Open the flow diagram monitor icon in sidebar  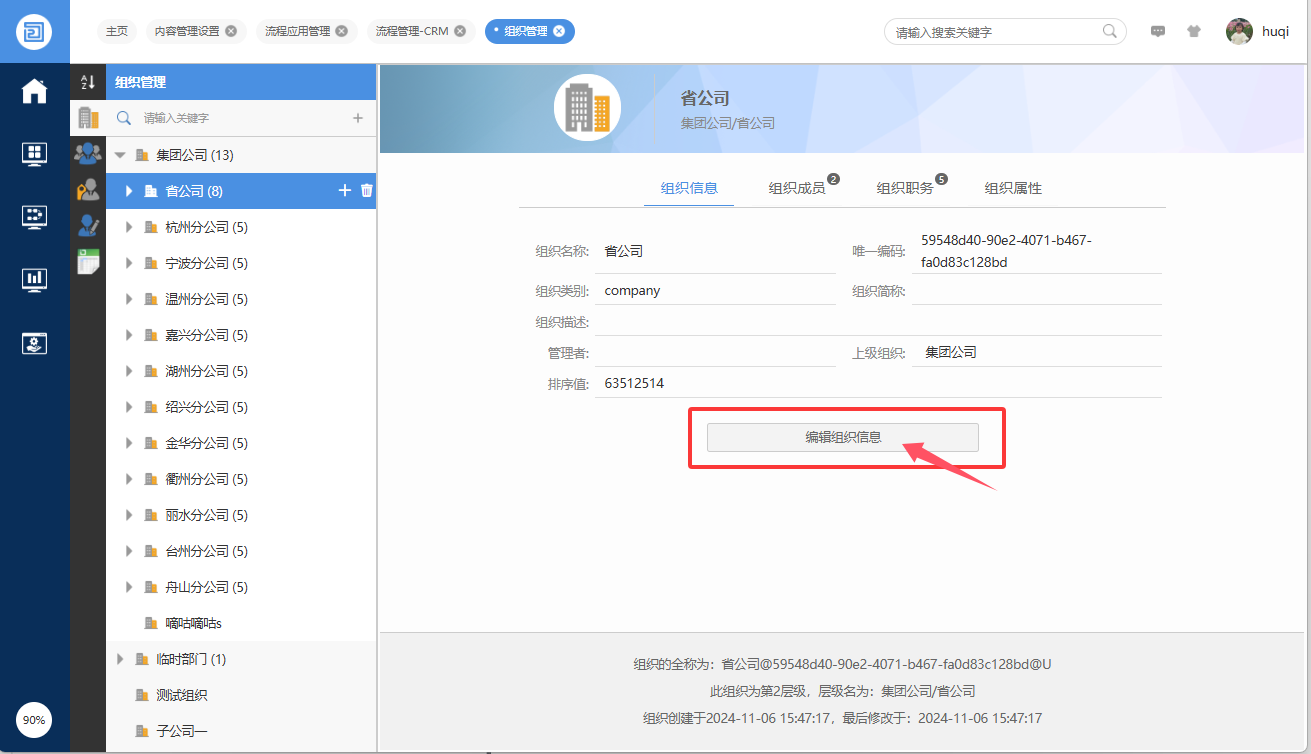pos(34,217)
